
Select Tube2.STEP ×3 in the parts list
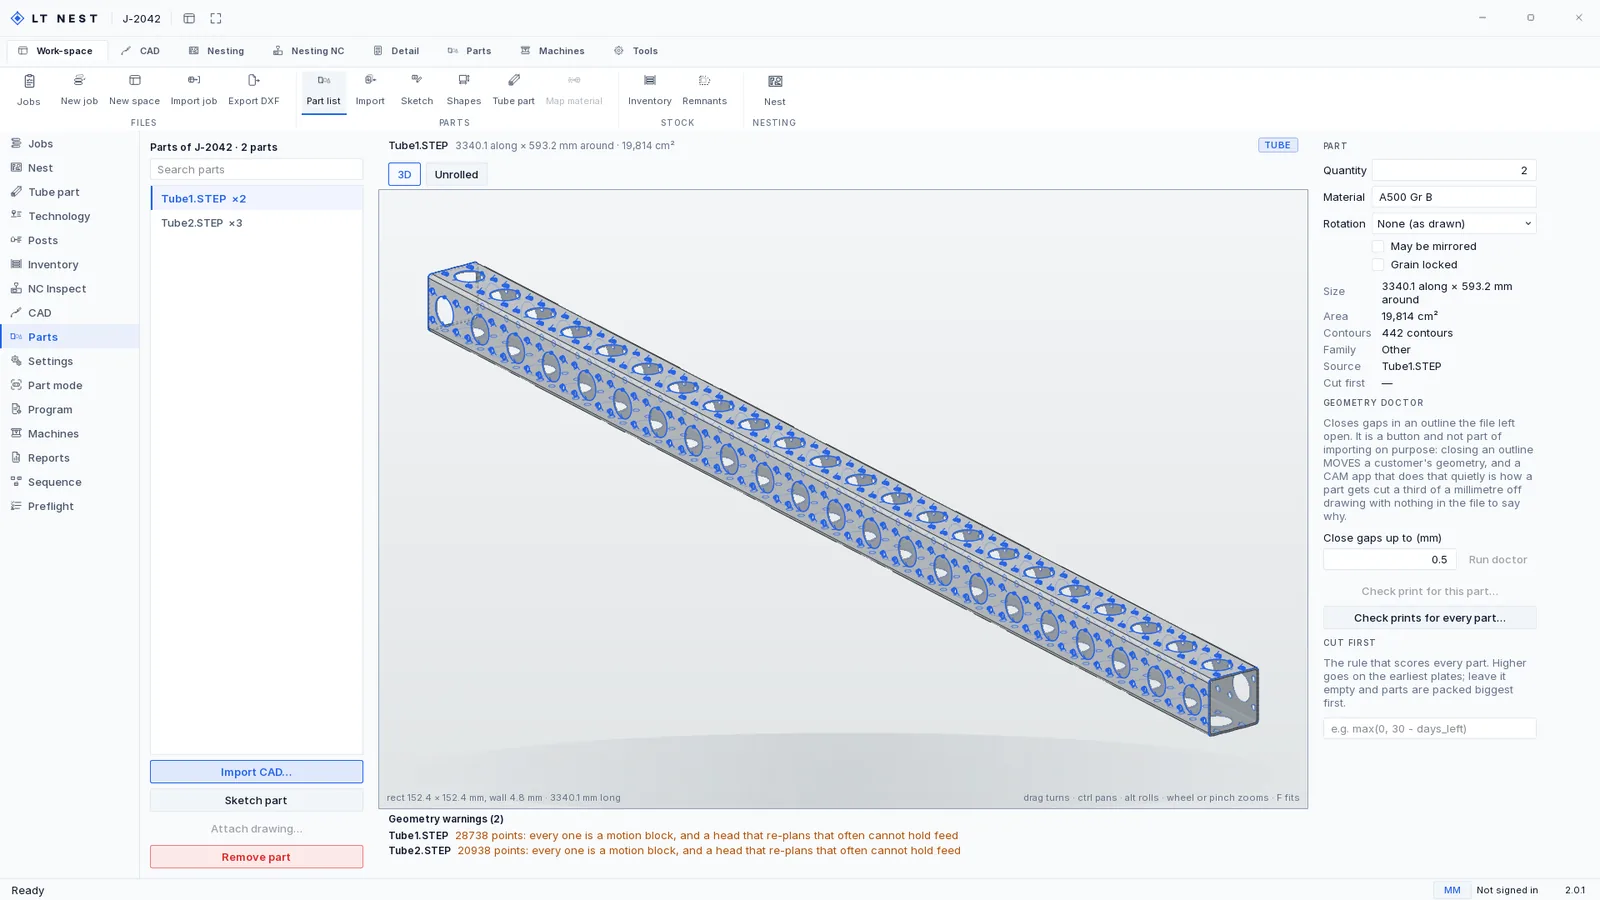pyautogui.click(x=257, y=223)
